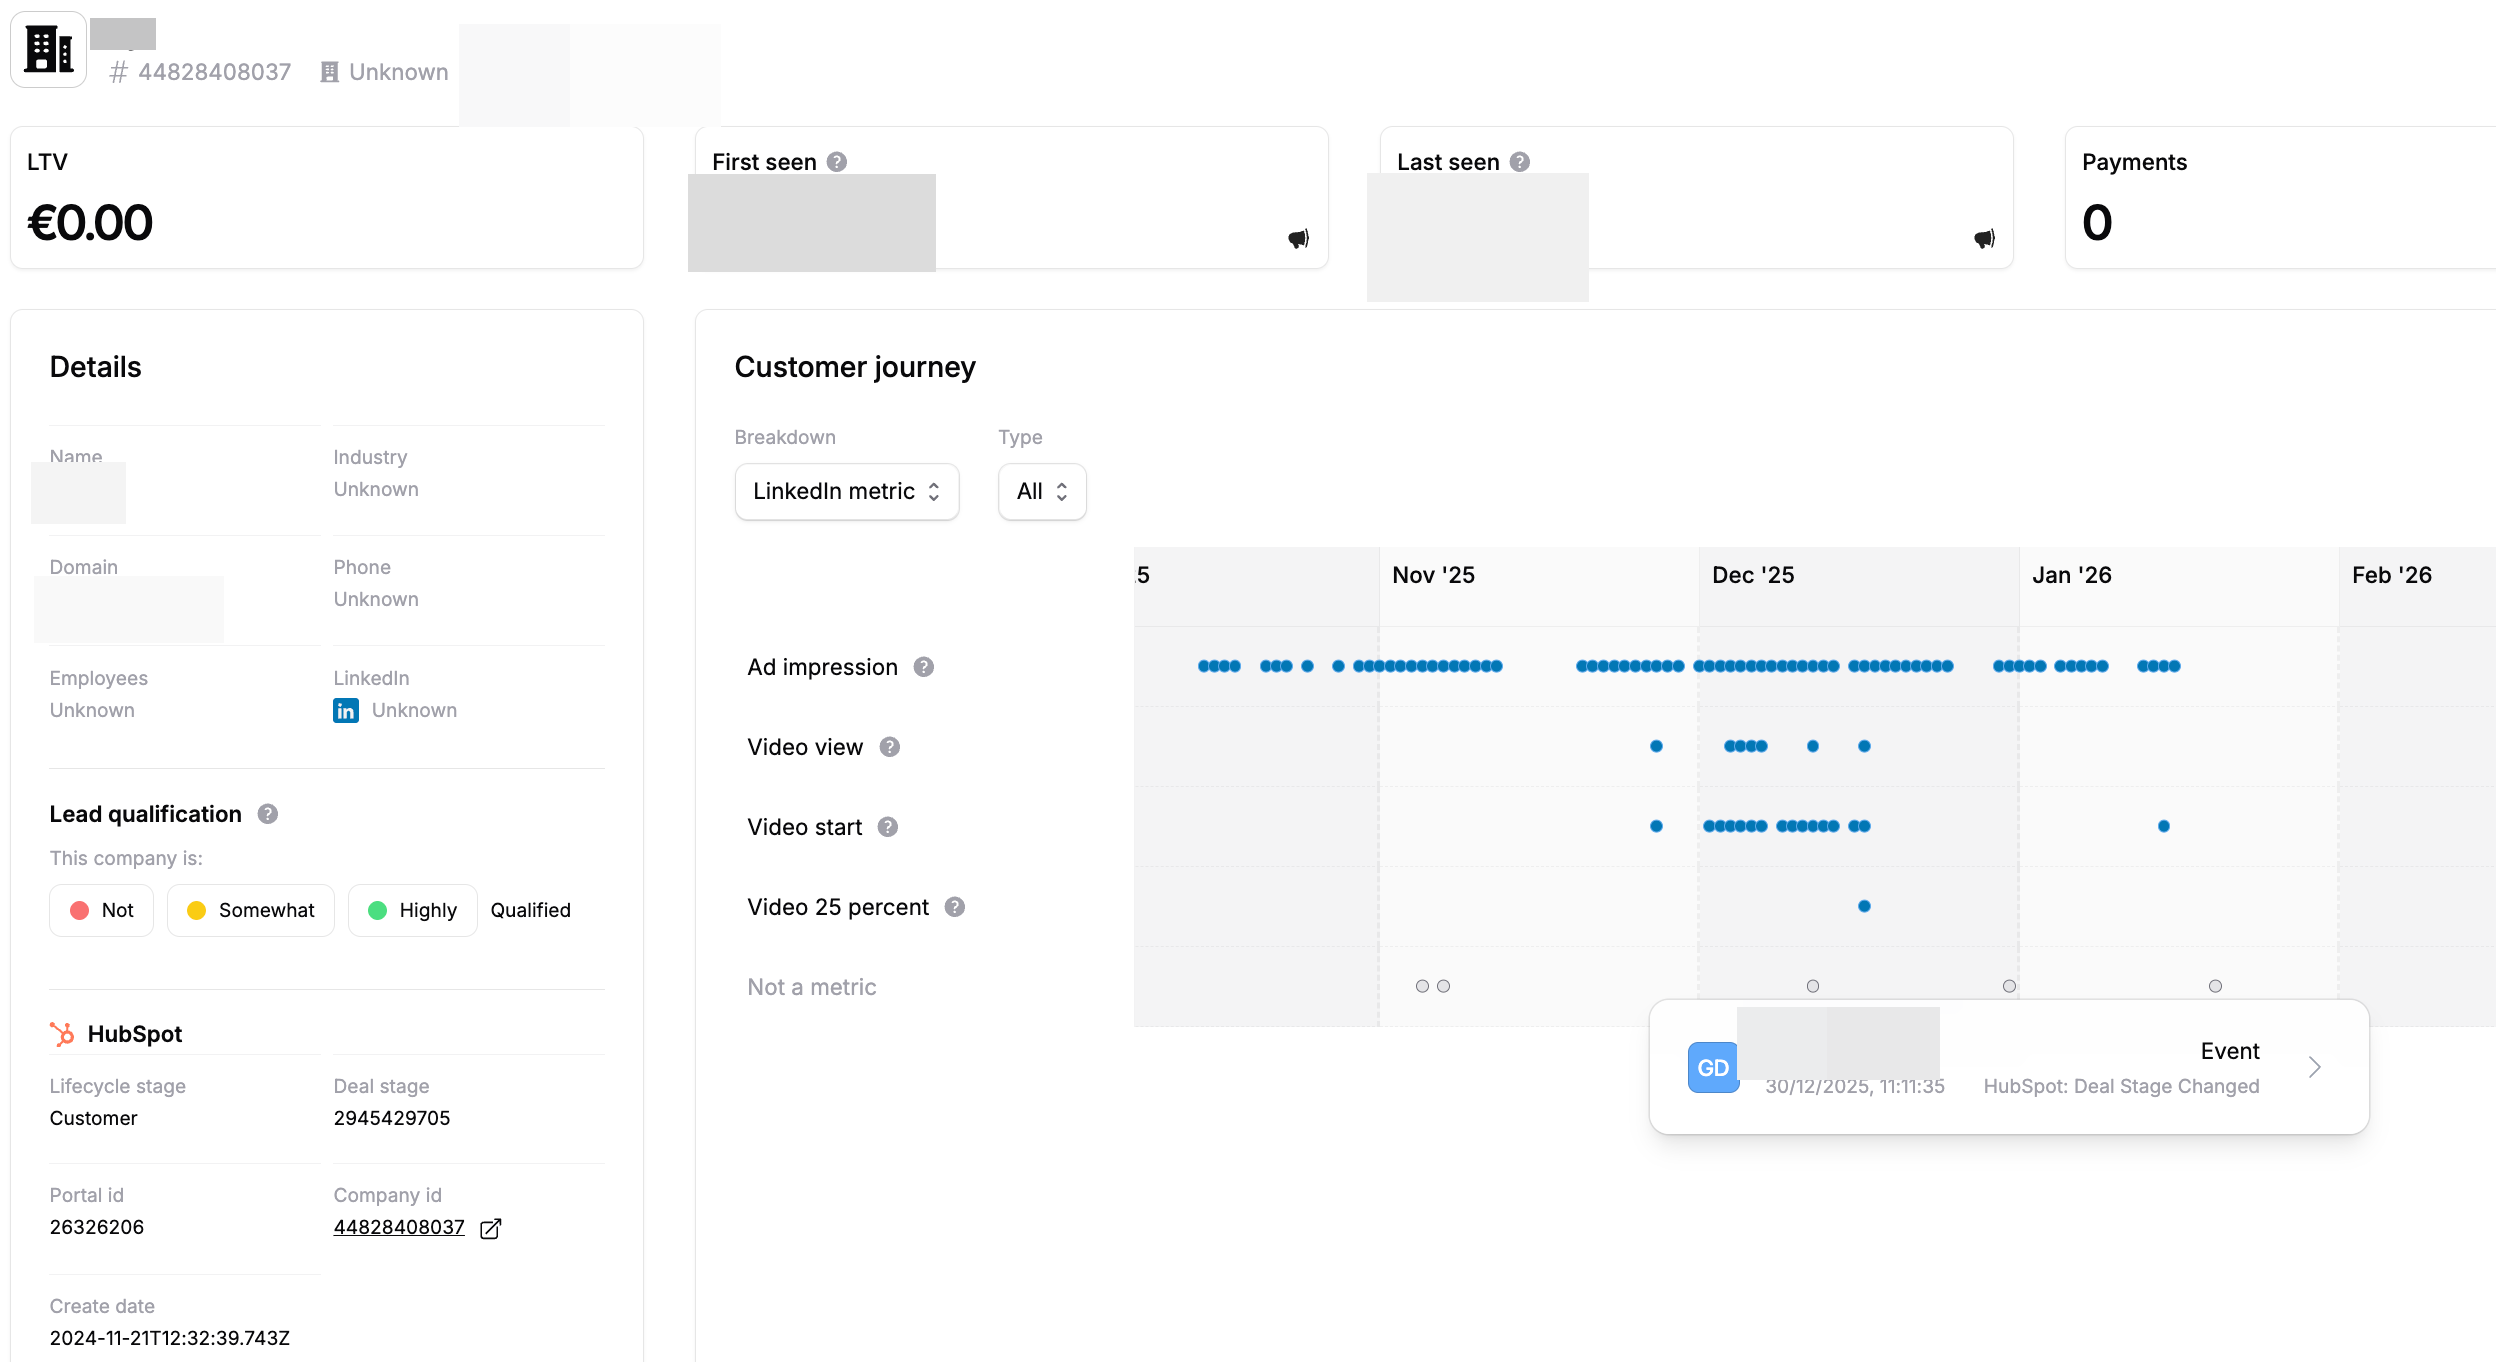Click the help icon beside Lead qualification
The image size is (2496, 1362).
(x=266, y=814)
